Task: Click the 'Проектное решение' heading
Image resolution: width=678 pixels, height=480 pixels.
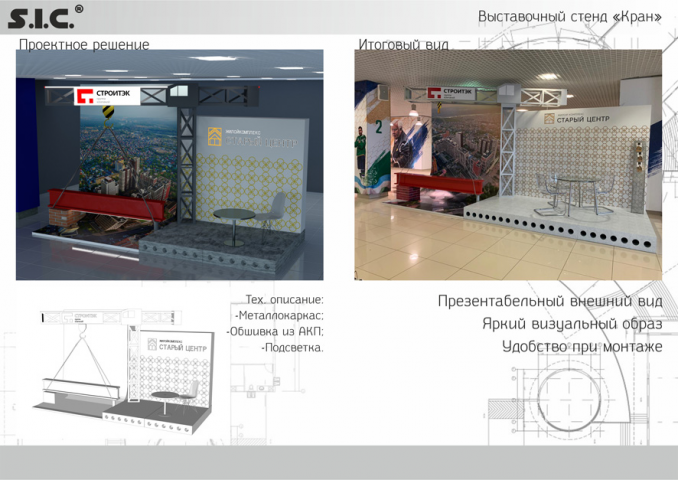Action: (x=84, y=45)
